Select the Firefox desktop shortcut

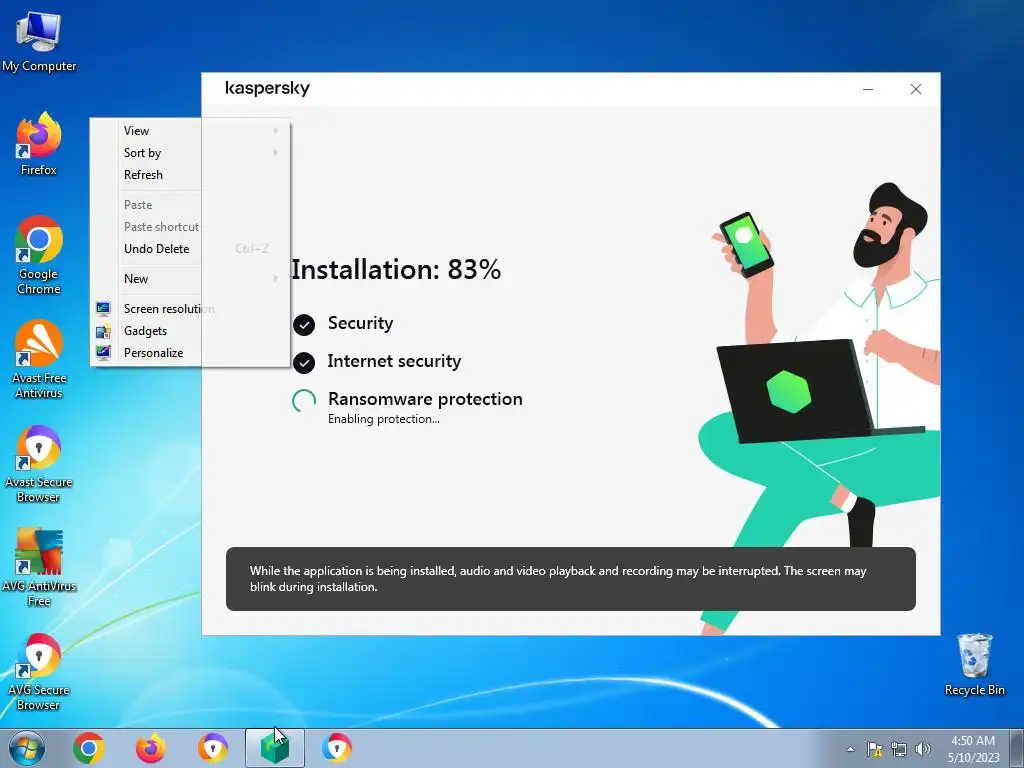[39, 144]
